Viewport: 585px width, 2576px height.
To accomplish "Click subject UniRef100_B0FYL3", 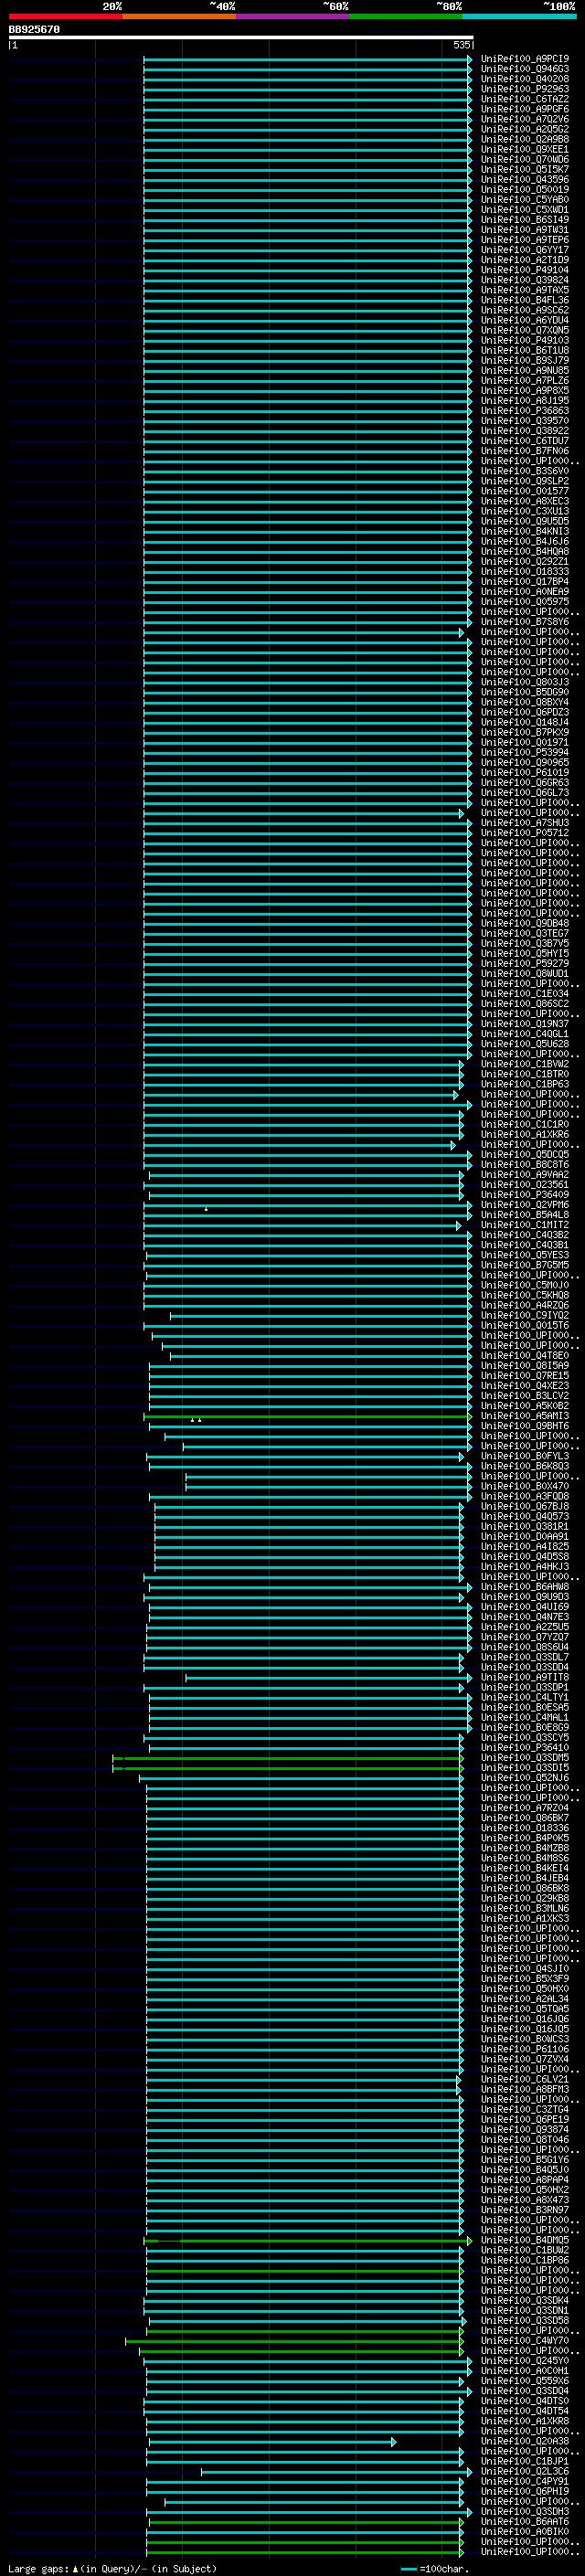I will [525, 1456].
